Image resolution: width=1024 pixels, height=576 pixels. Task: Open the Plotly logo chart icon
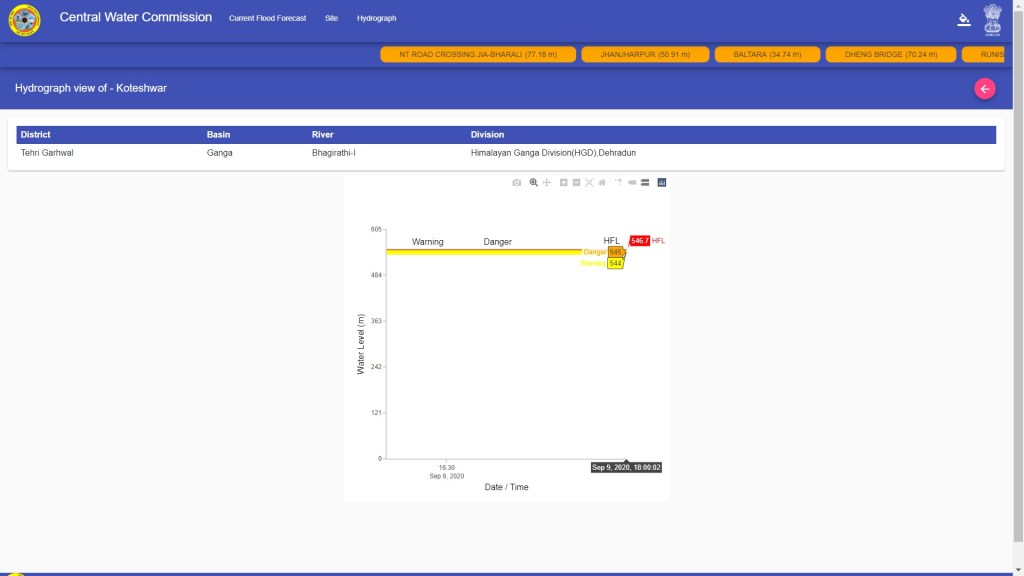662,182
